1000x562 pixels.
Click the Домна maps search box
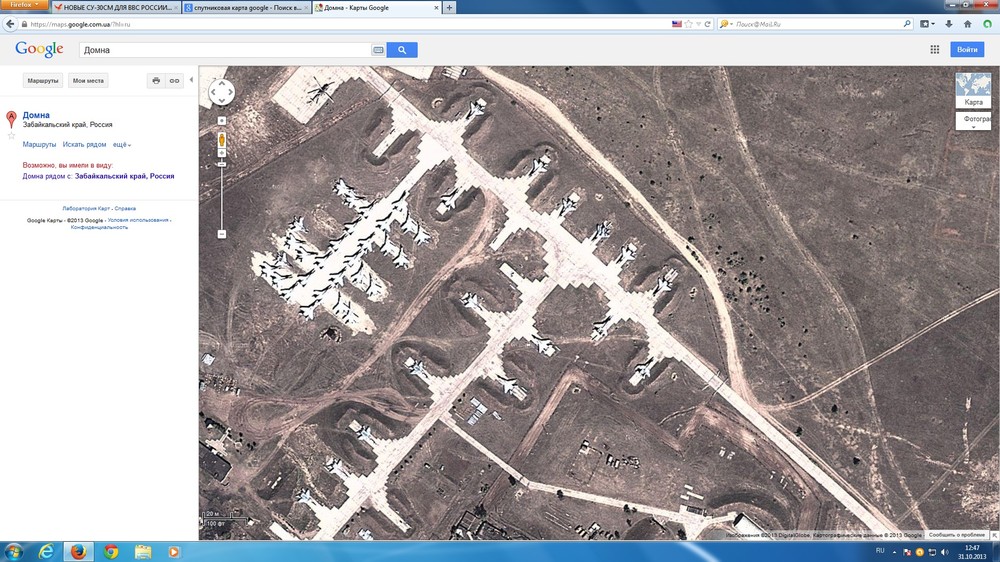pyautogui.click(x=224, y=50)
